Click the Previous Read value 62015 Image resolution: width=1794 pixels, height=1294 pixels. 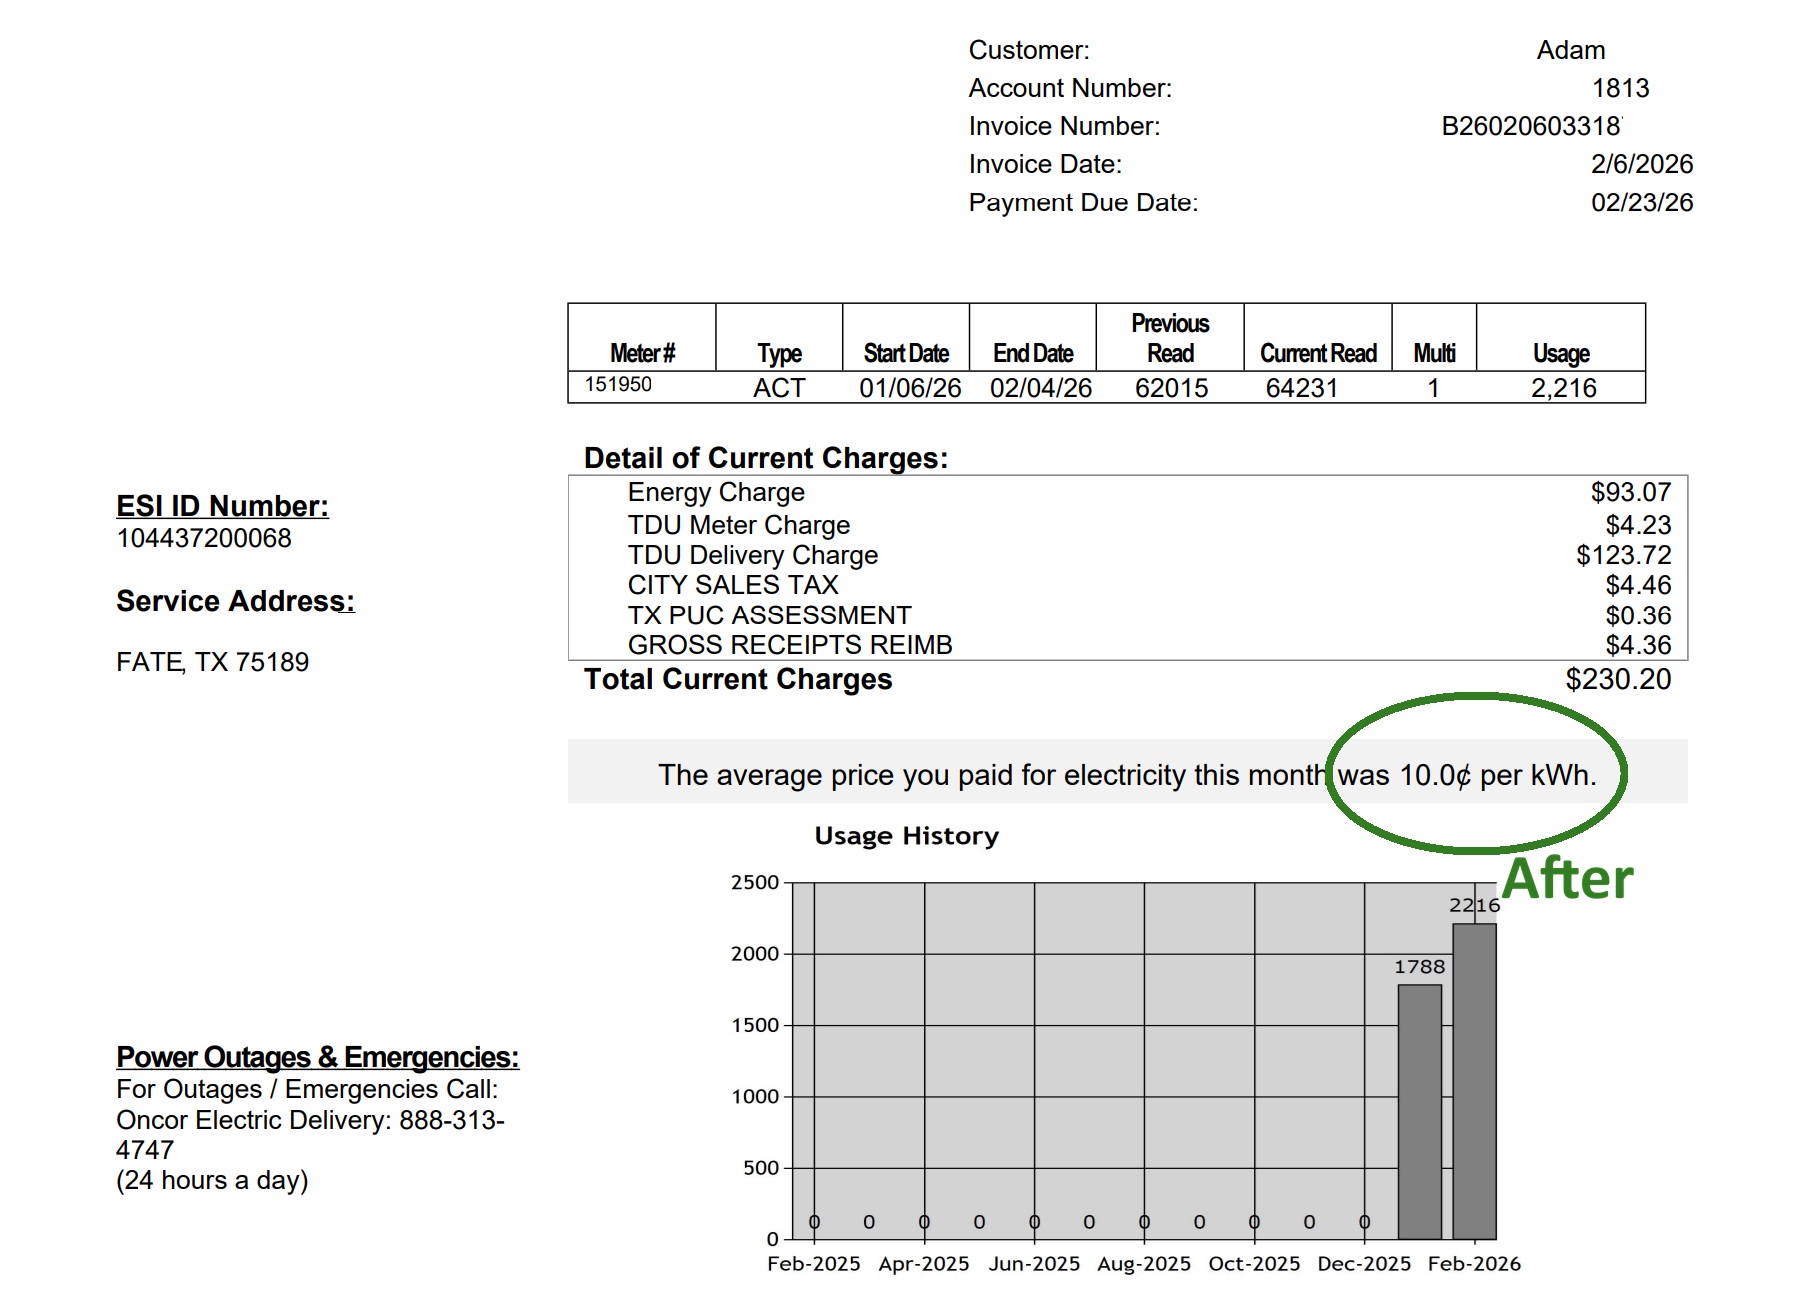(1171, 388)
